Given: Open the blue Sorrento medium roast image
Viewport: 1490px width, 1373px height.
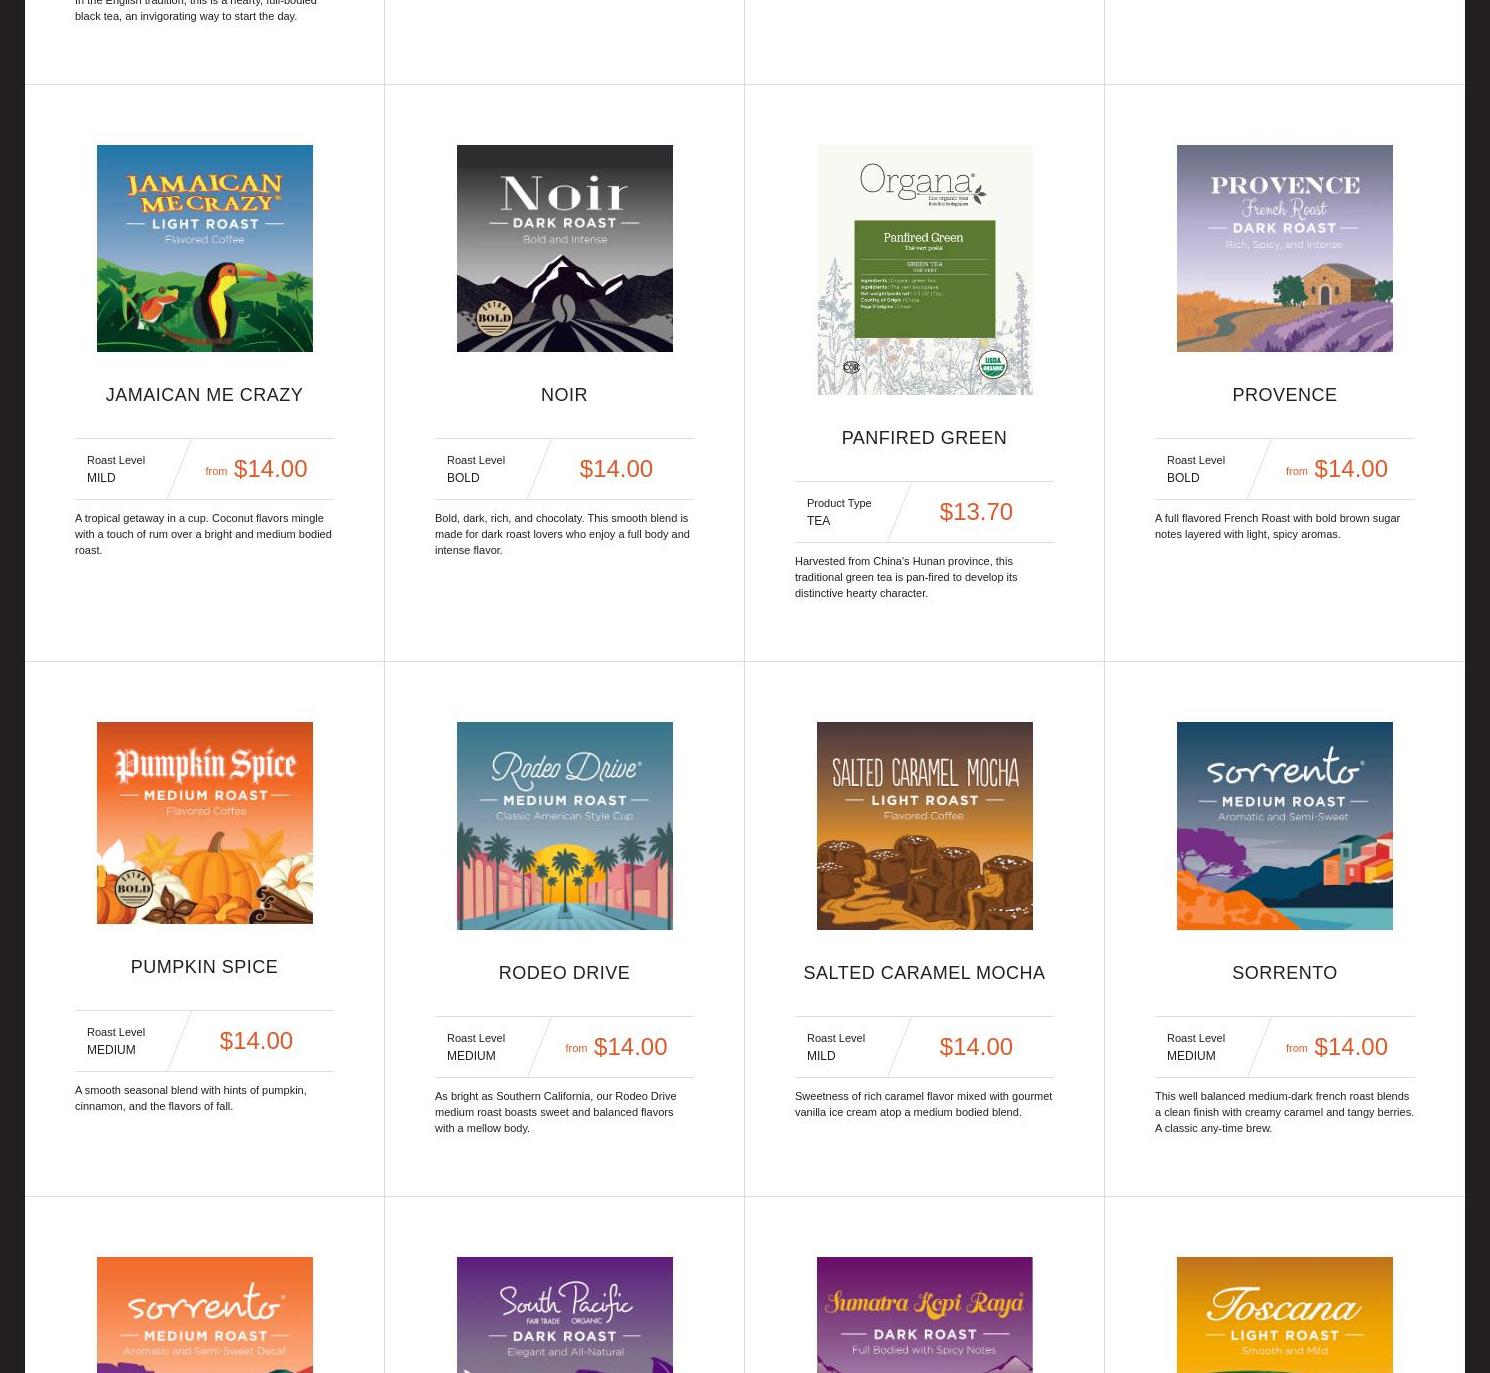Looking at the screenshot, I should click(1284, 826).
